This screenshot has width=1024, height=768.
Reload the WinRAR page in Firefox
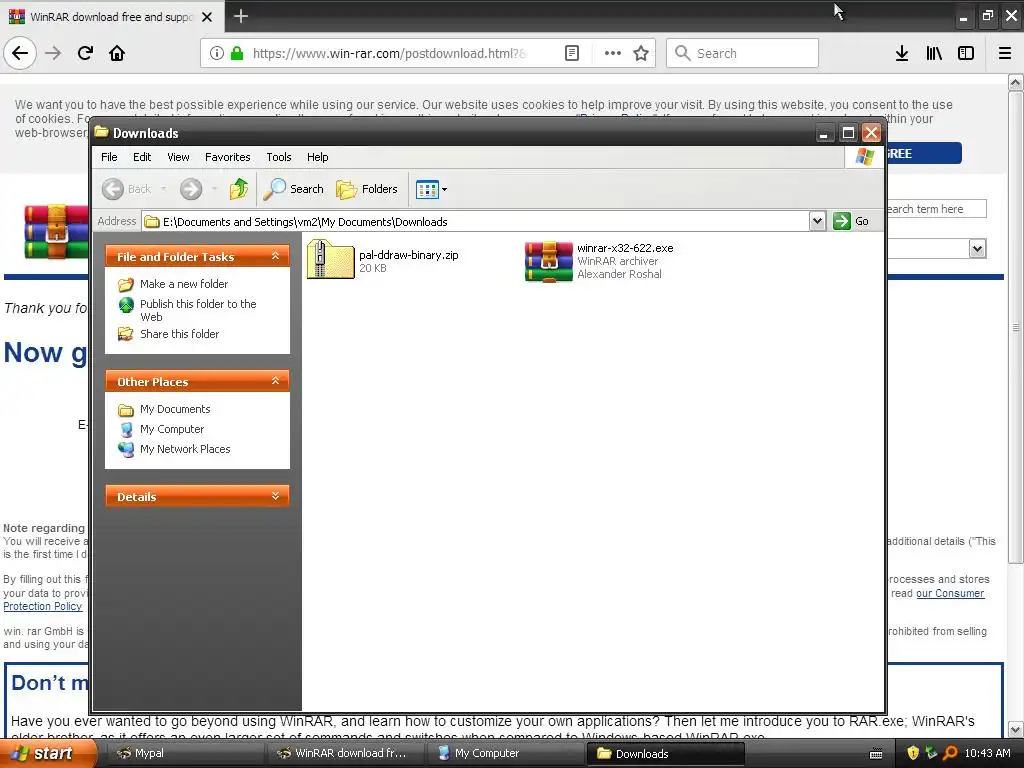point(85,53)
